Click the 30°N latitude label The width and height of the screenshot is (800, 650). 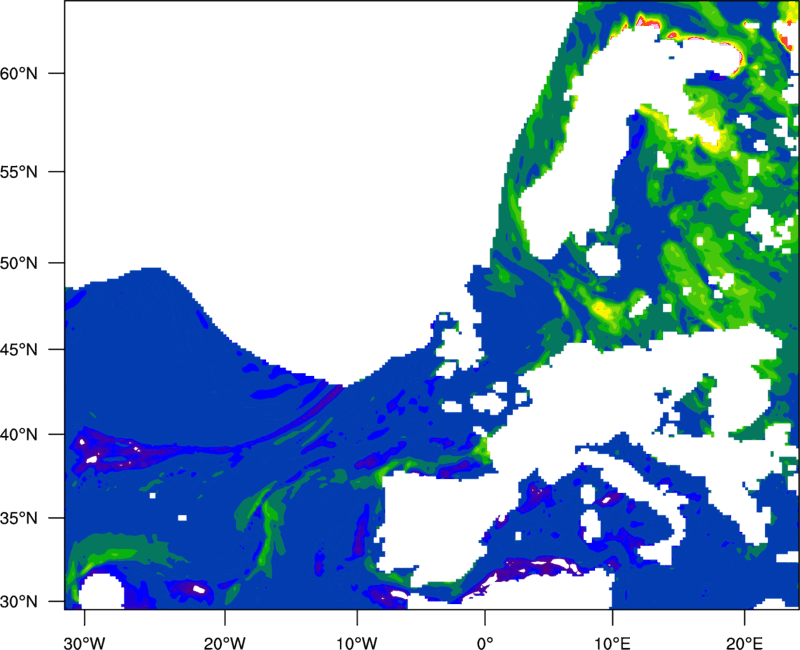point(19,602)
